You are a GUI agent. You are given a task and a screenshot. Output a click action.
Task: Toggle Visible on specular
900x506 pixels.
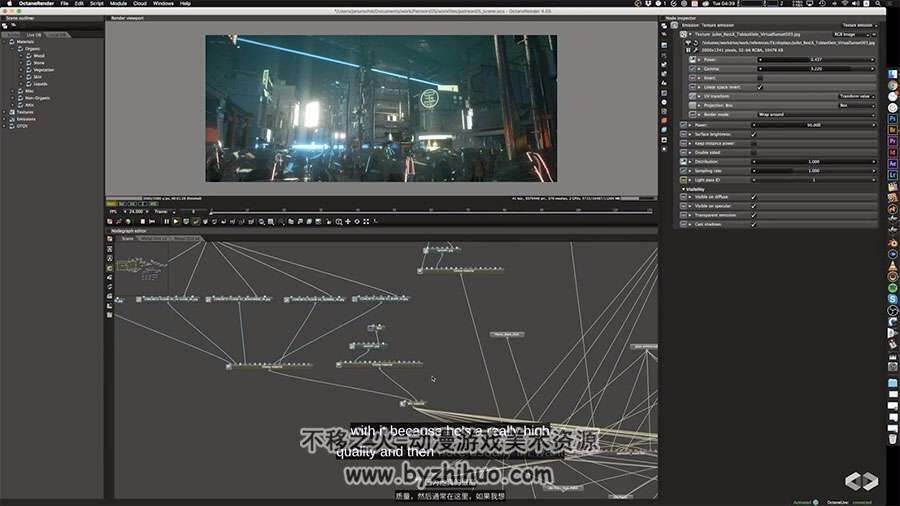pos(754,206)
